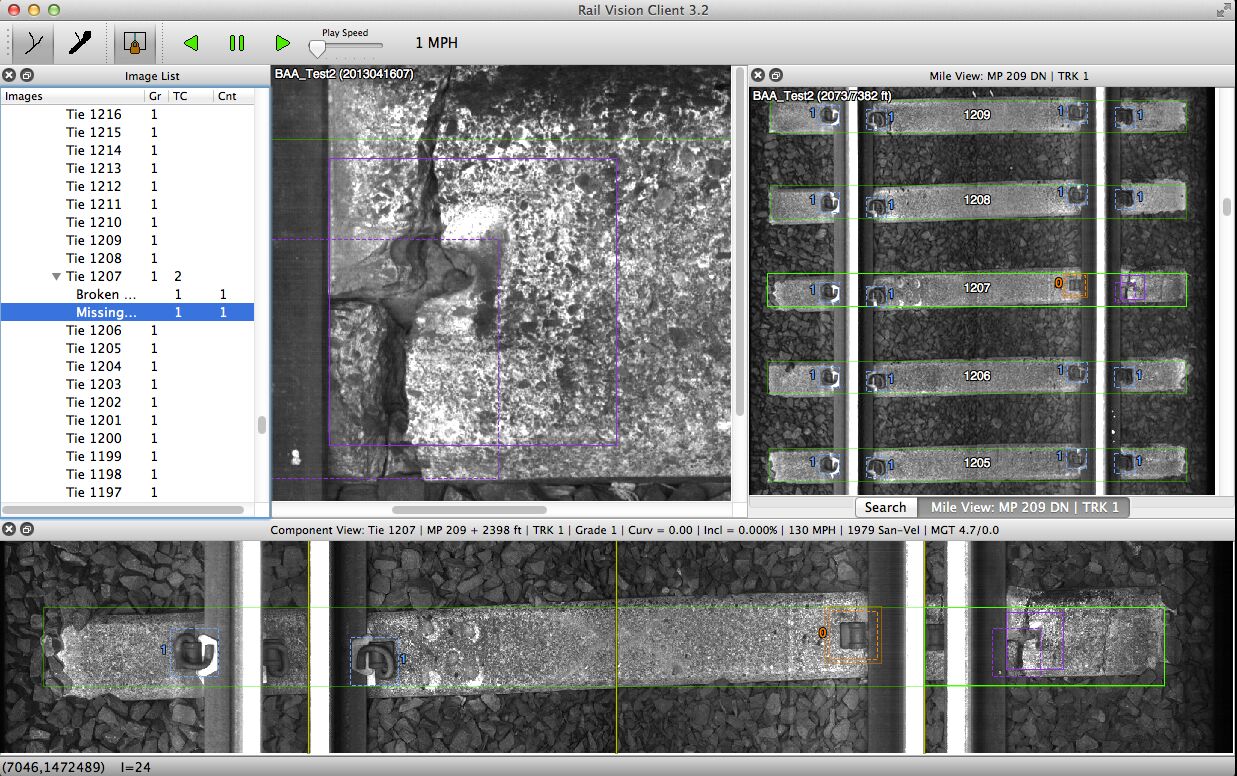Click tie 1208 in the Mile View
1237x776 pixels.
(x=976, y=201)
